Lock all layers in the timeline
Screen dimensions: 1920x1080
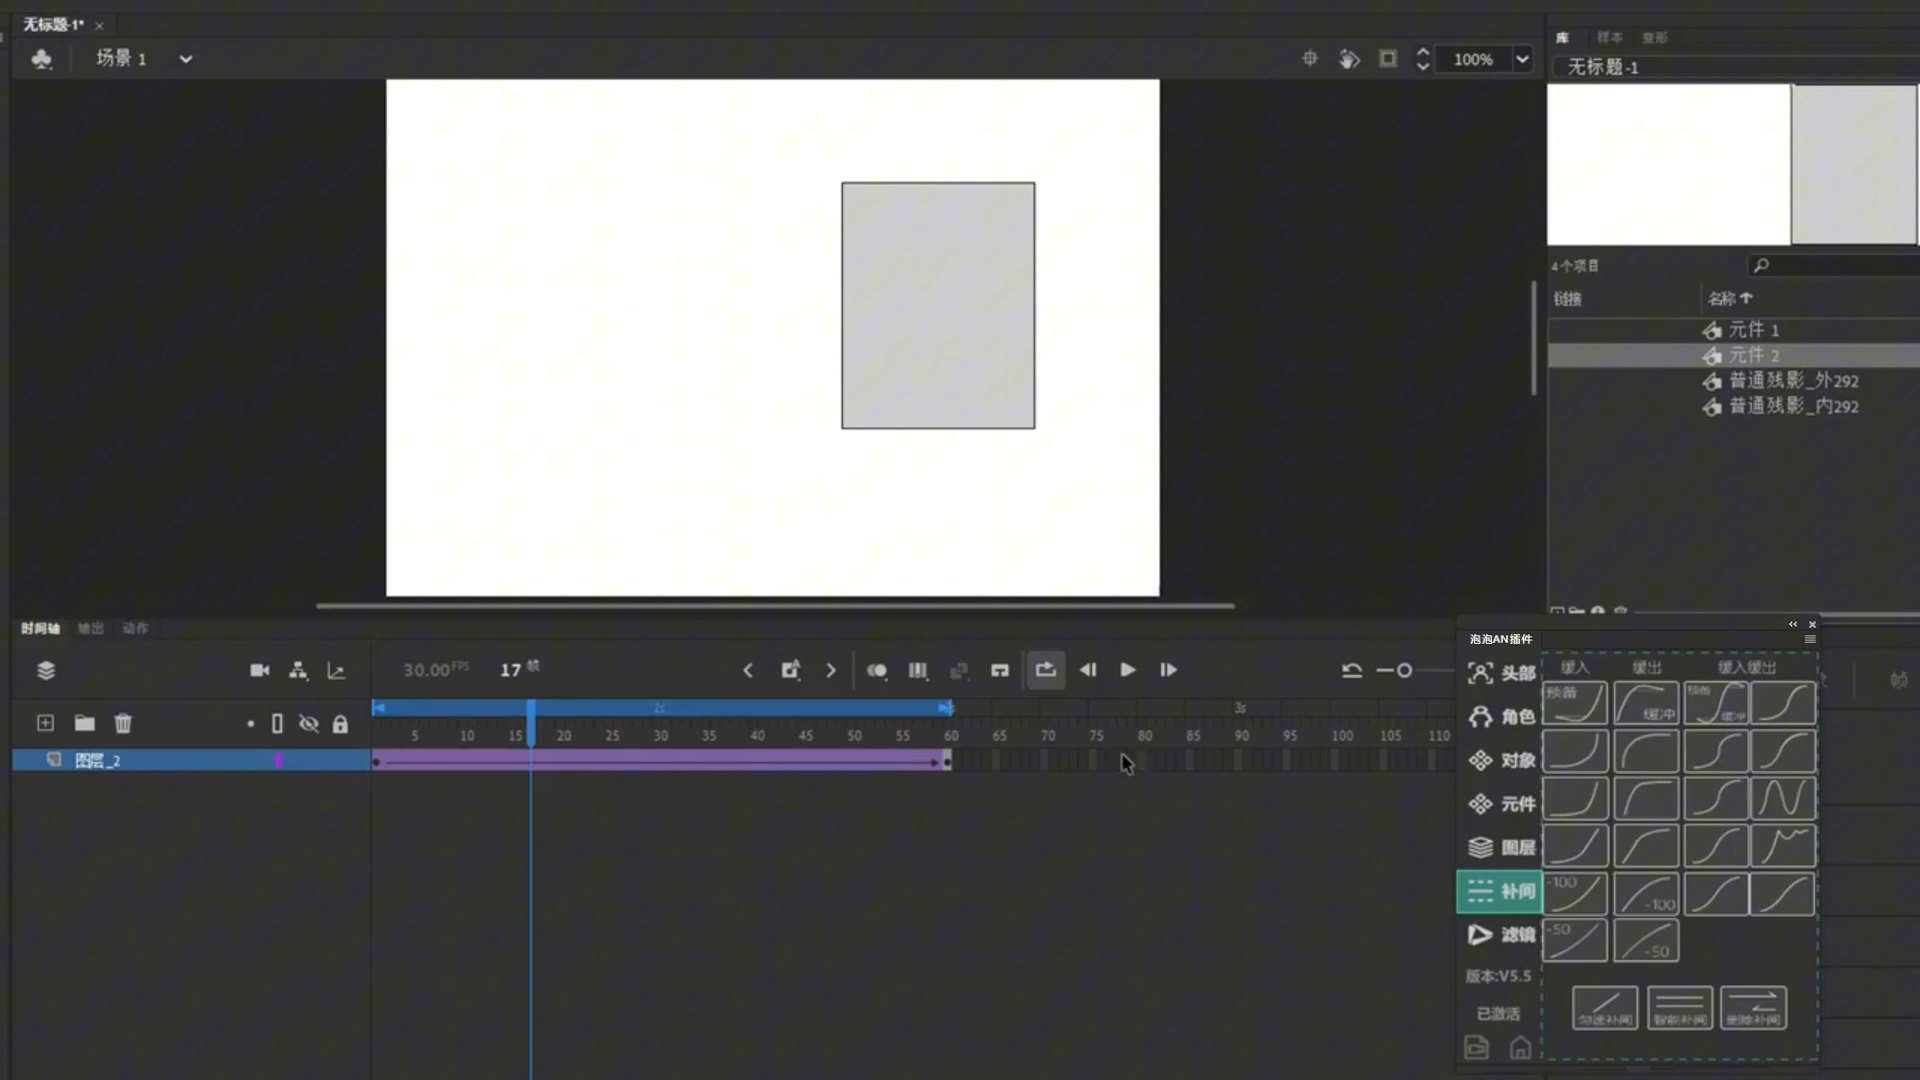[341, 723]
